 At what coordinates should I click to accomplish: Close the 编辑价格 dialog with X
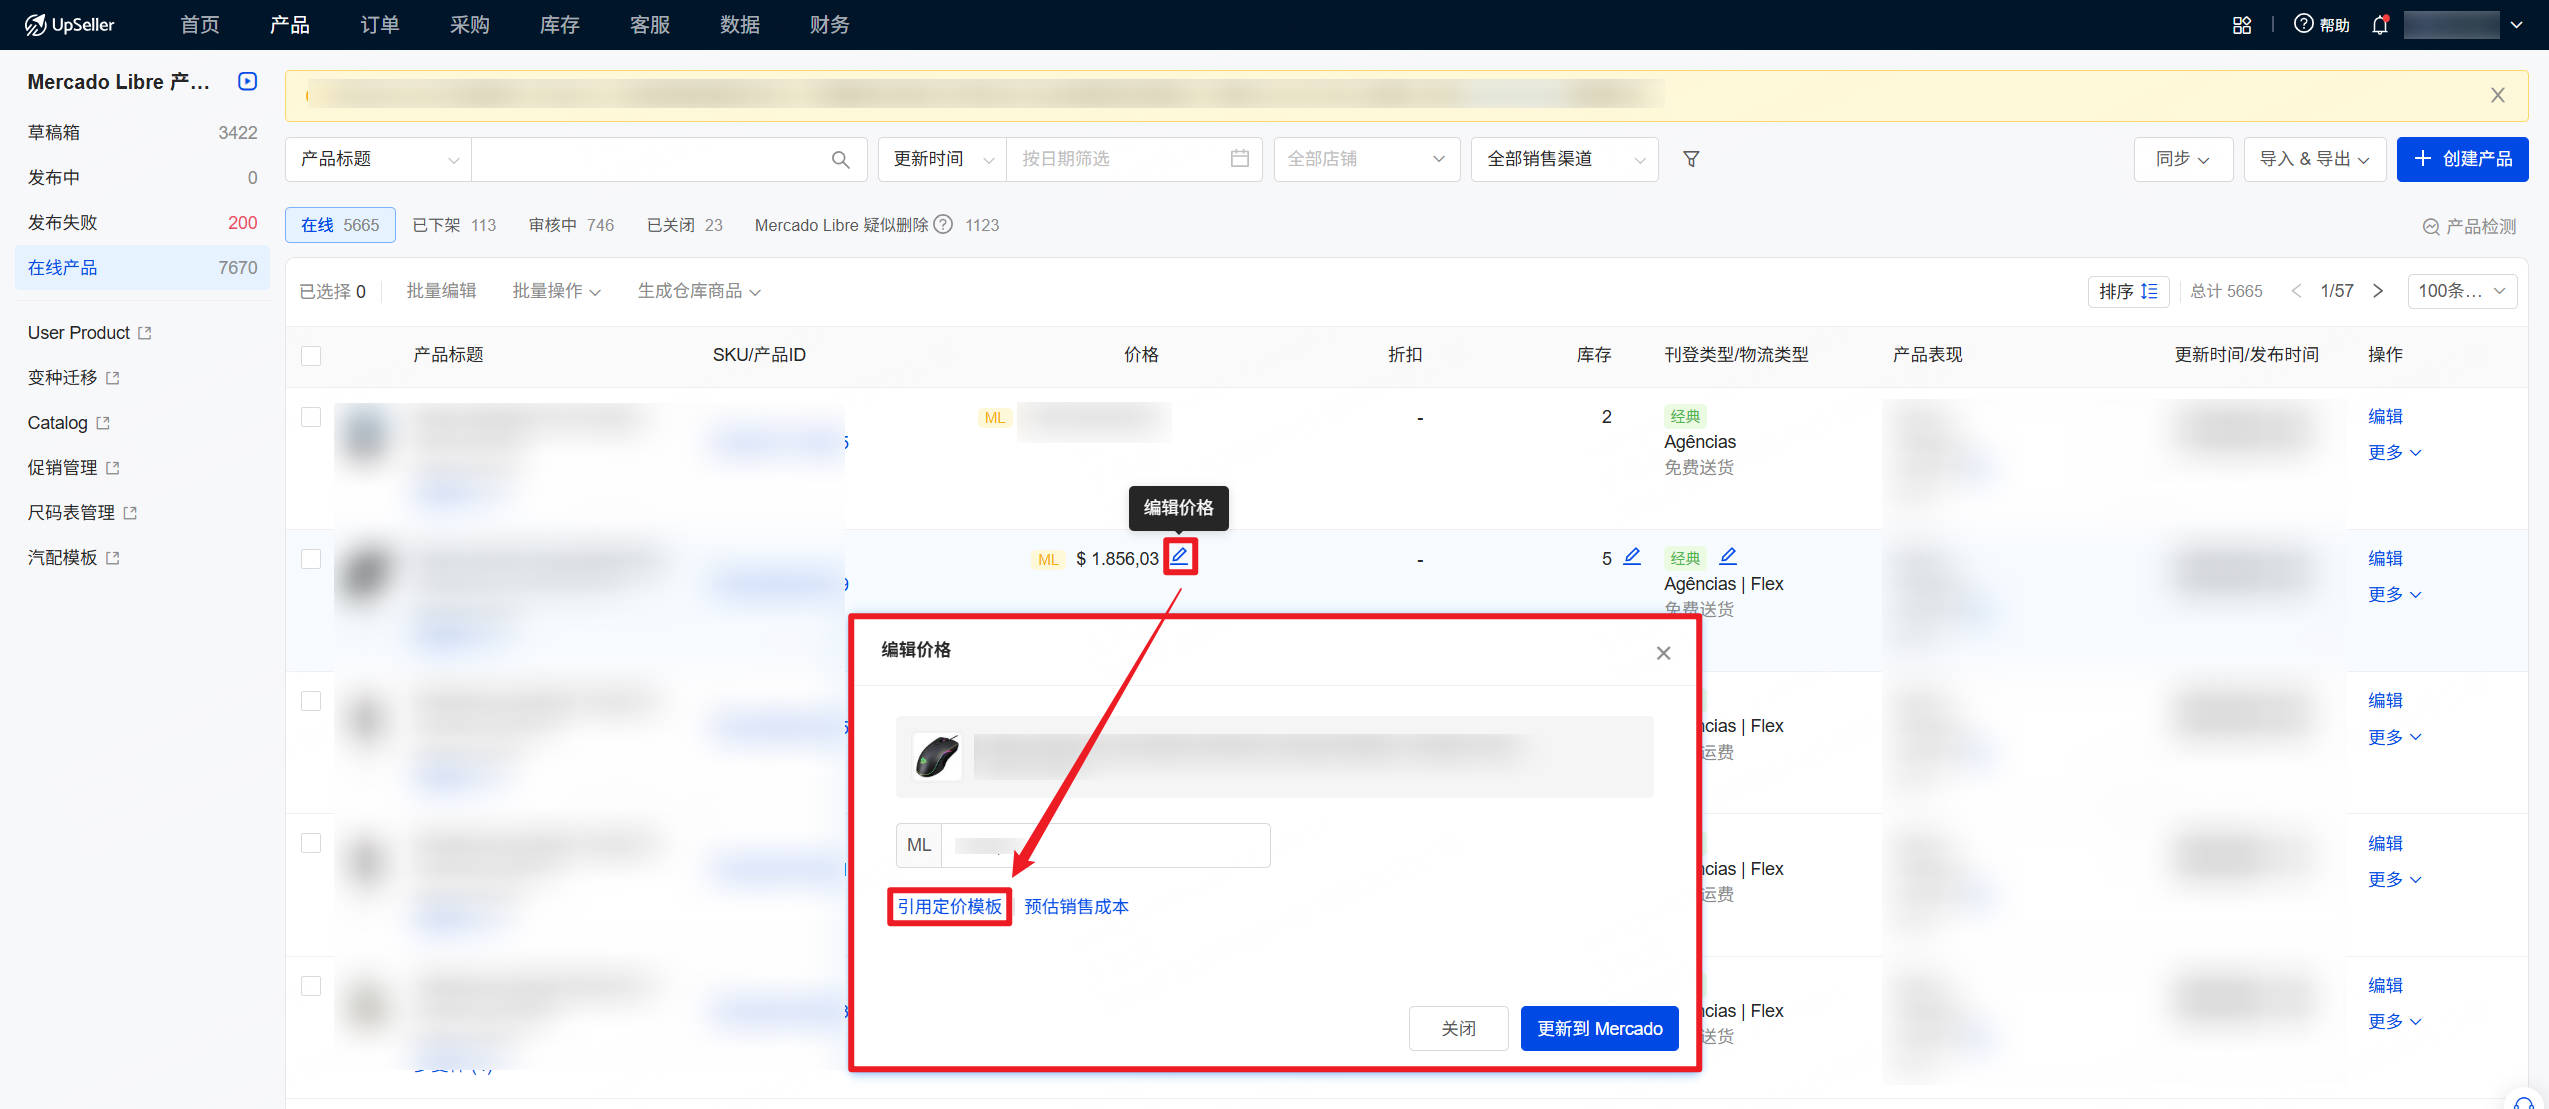[x=1663, y=653]
